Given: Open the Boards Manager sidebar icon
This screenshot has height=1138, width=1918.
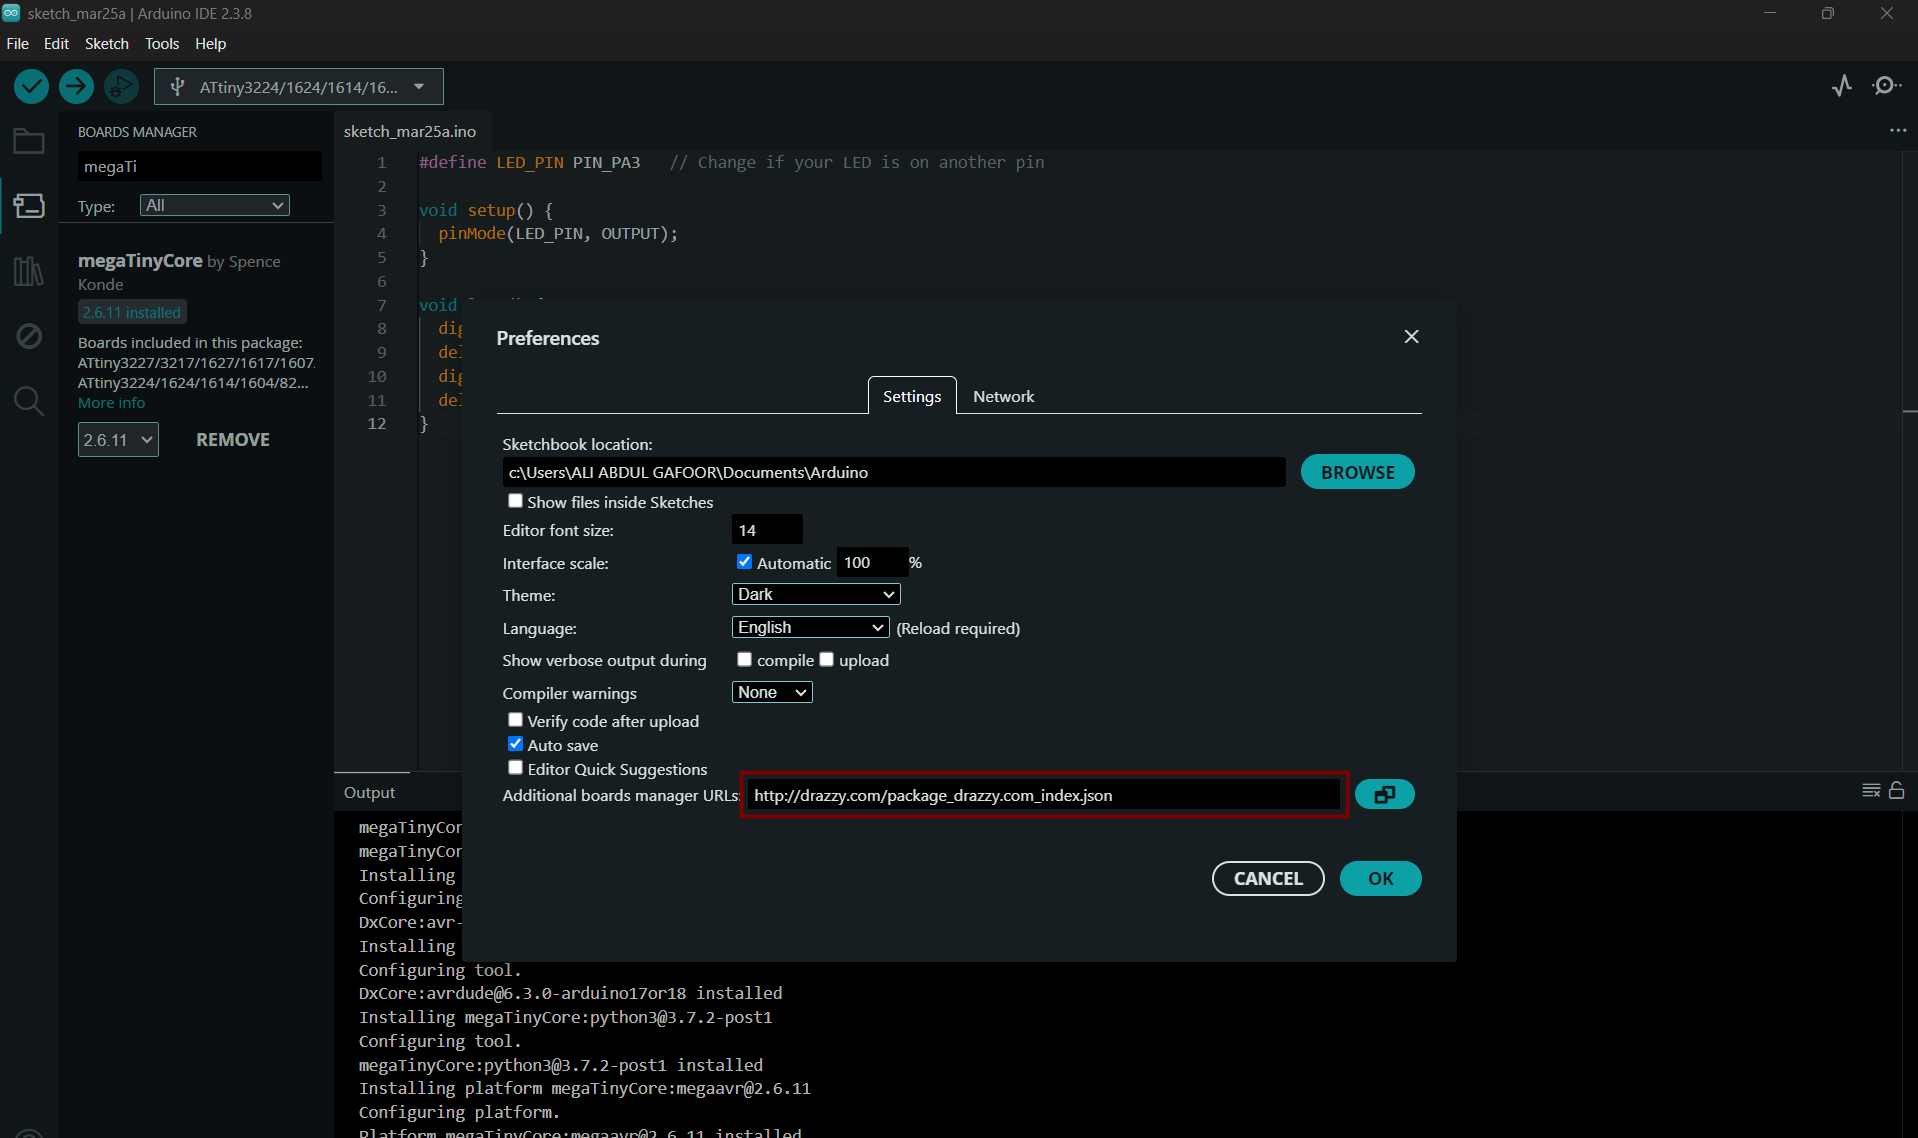Looking at the screenshot, I should click(x=28, y=206).
